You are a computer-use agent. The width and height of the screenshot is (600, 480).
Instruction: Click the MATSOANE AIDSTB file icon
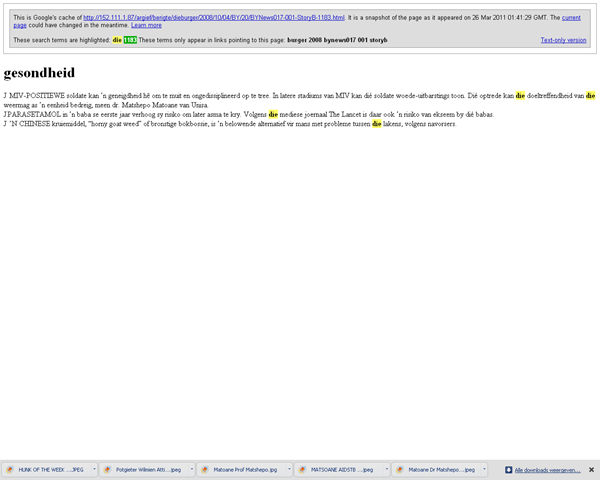[302, 470]
